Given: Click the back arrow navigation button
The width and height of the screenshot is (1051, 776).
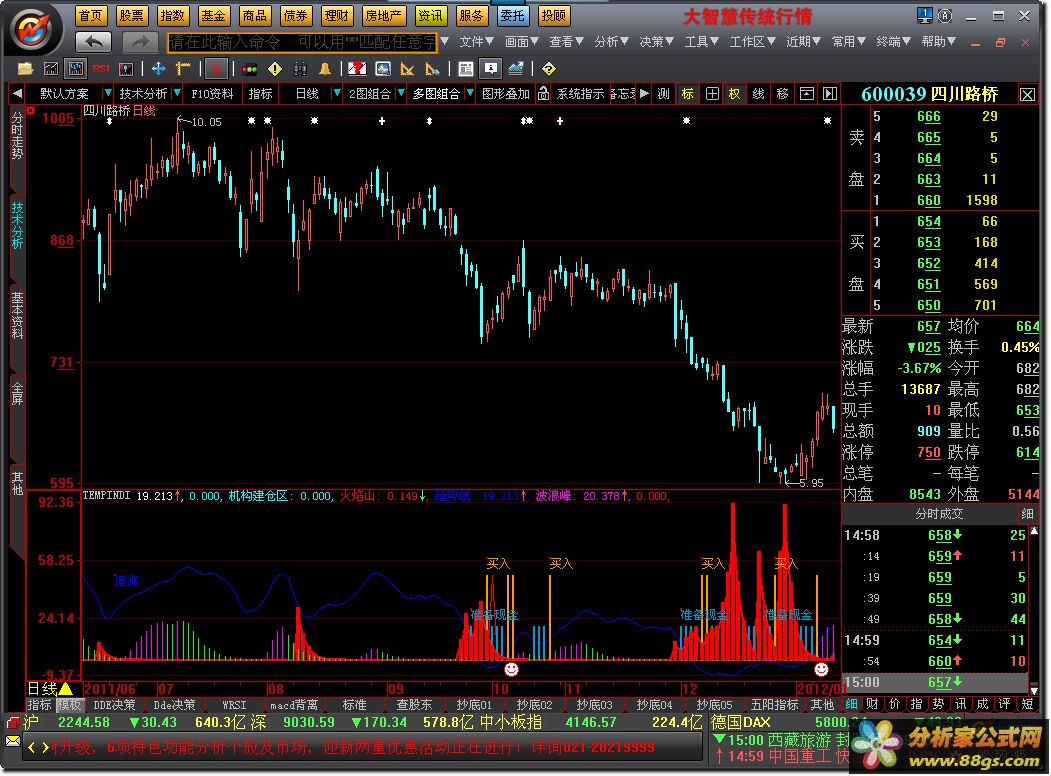Looking at the screenshot, I should (94, 42).
